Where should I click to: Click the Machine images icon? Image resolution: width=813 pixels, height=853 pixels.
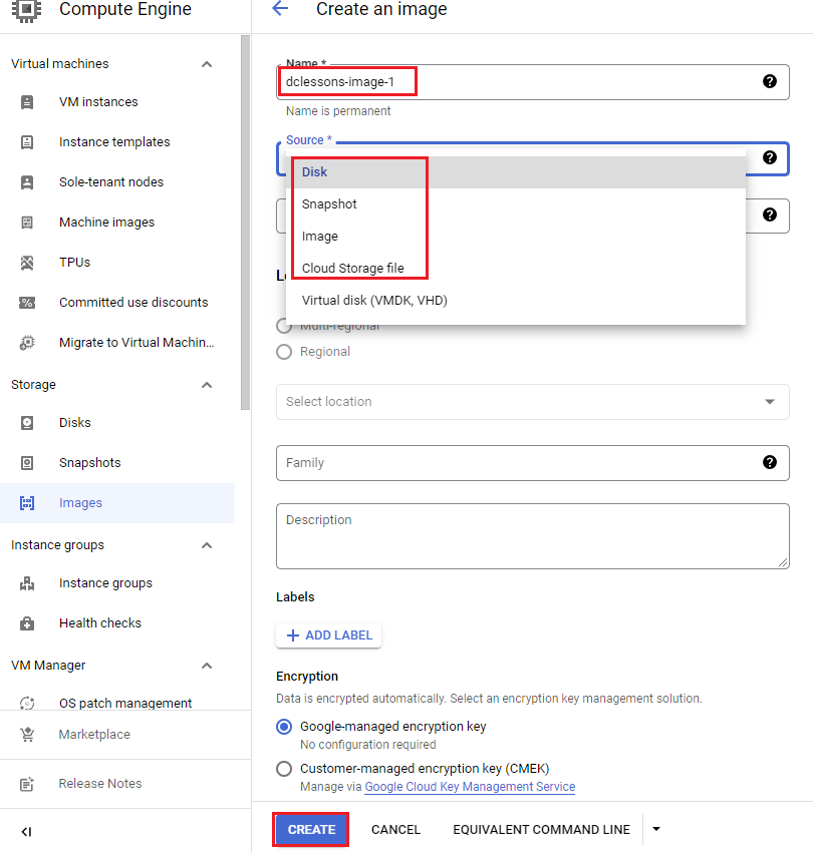[27, 222]
